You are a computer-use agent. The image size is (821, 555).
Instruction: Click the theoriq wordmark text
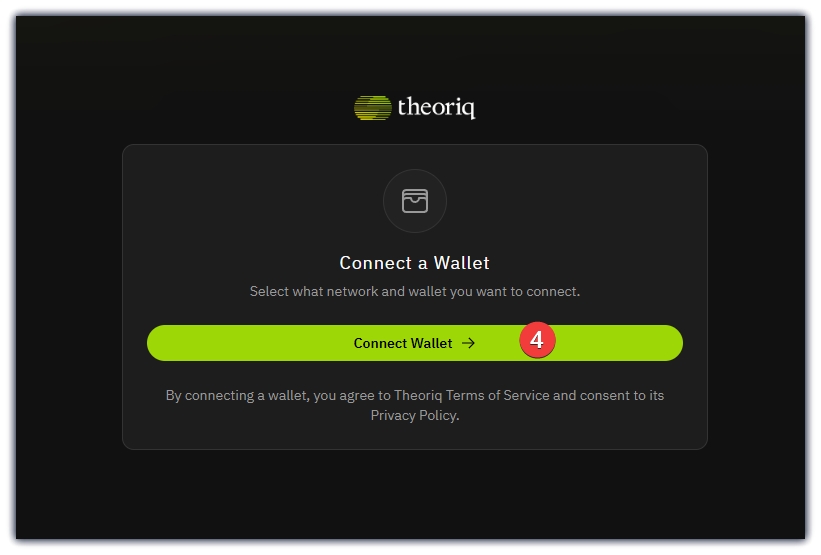tap(436, 107)
